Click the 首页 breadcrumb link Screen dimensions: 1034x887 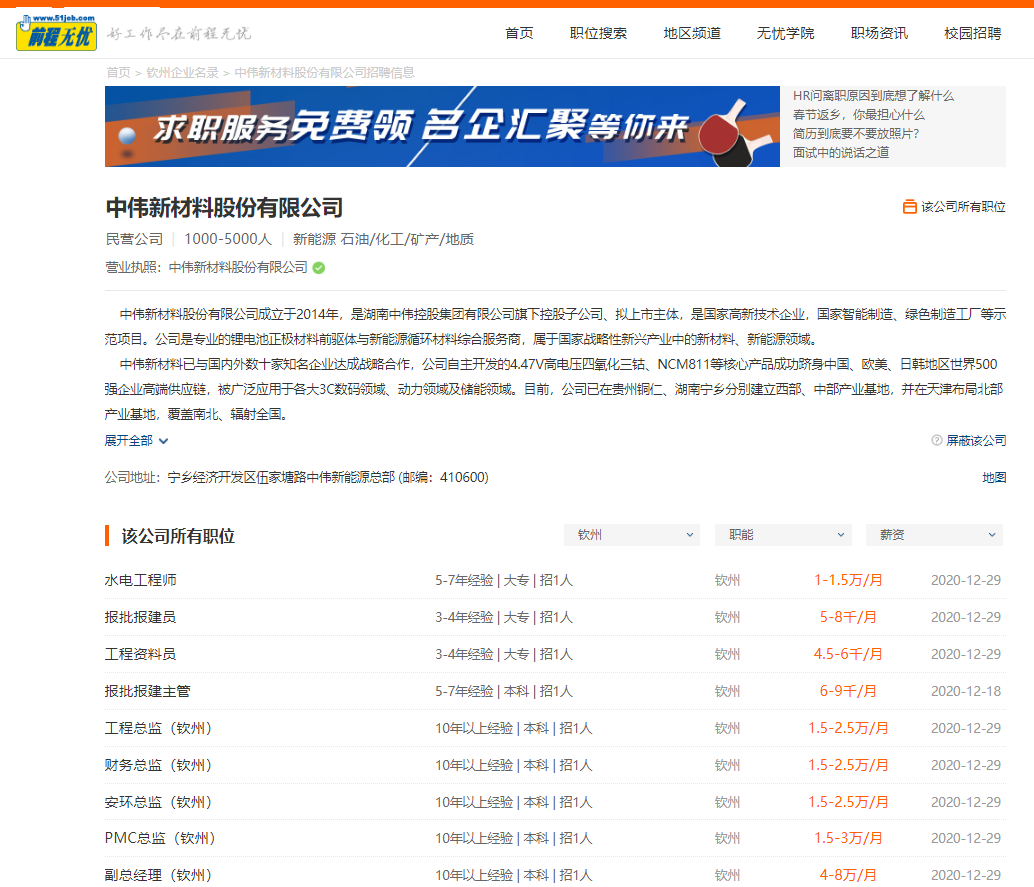tap(119, 73)
